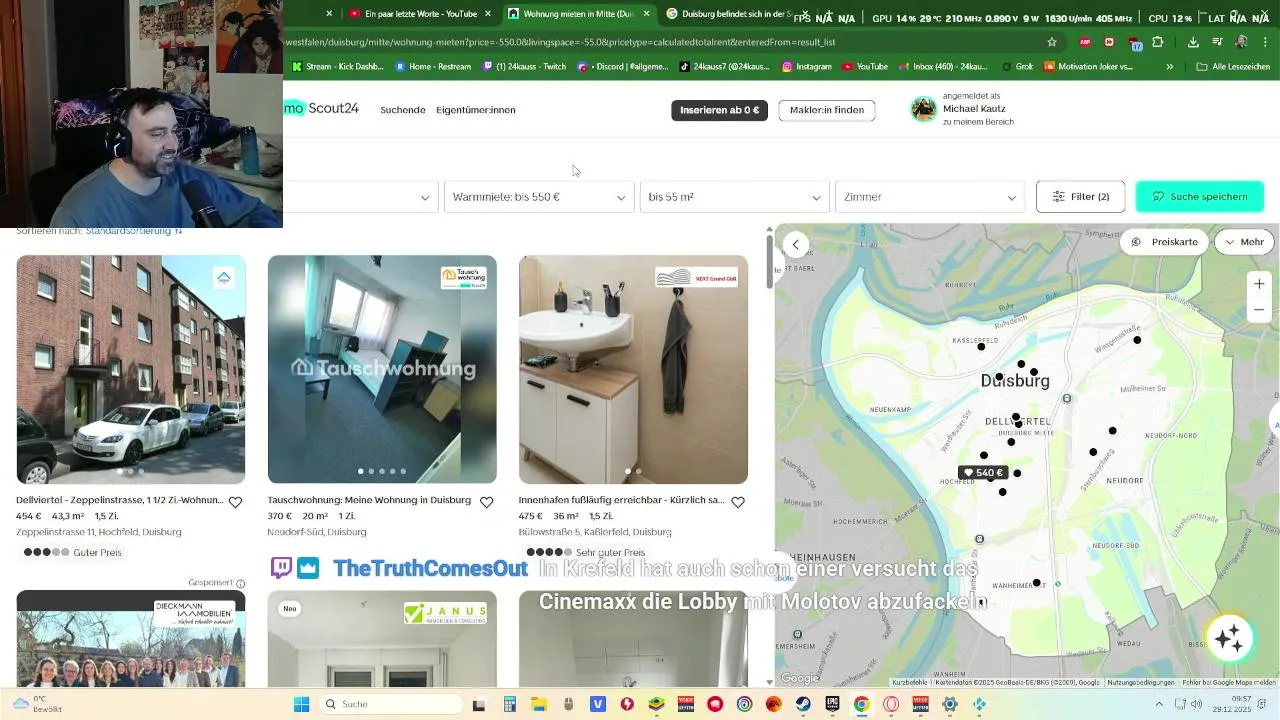Viewport: 1280px width, 720px height.
Task: Close the 'Wohnung mieten in Mitte' tab
Action: pyautogui.click(x=646, y=14)
